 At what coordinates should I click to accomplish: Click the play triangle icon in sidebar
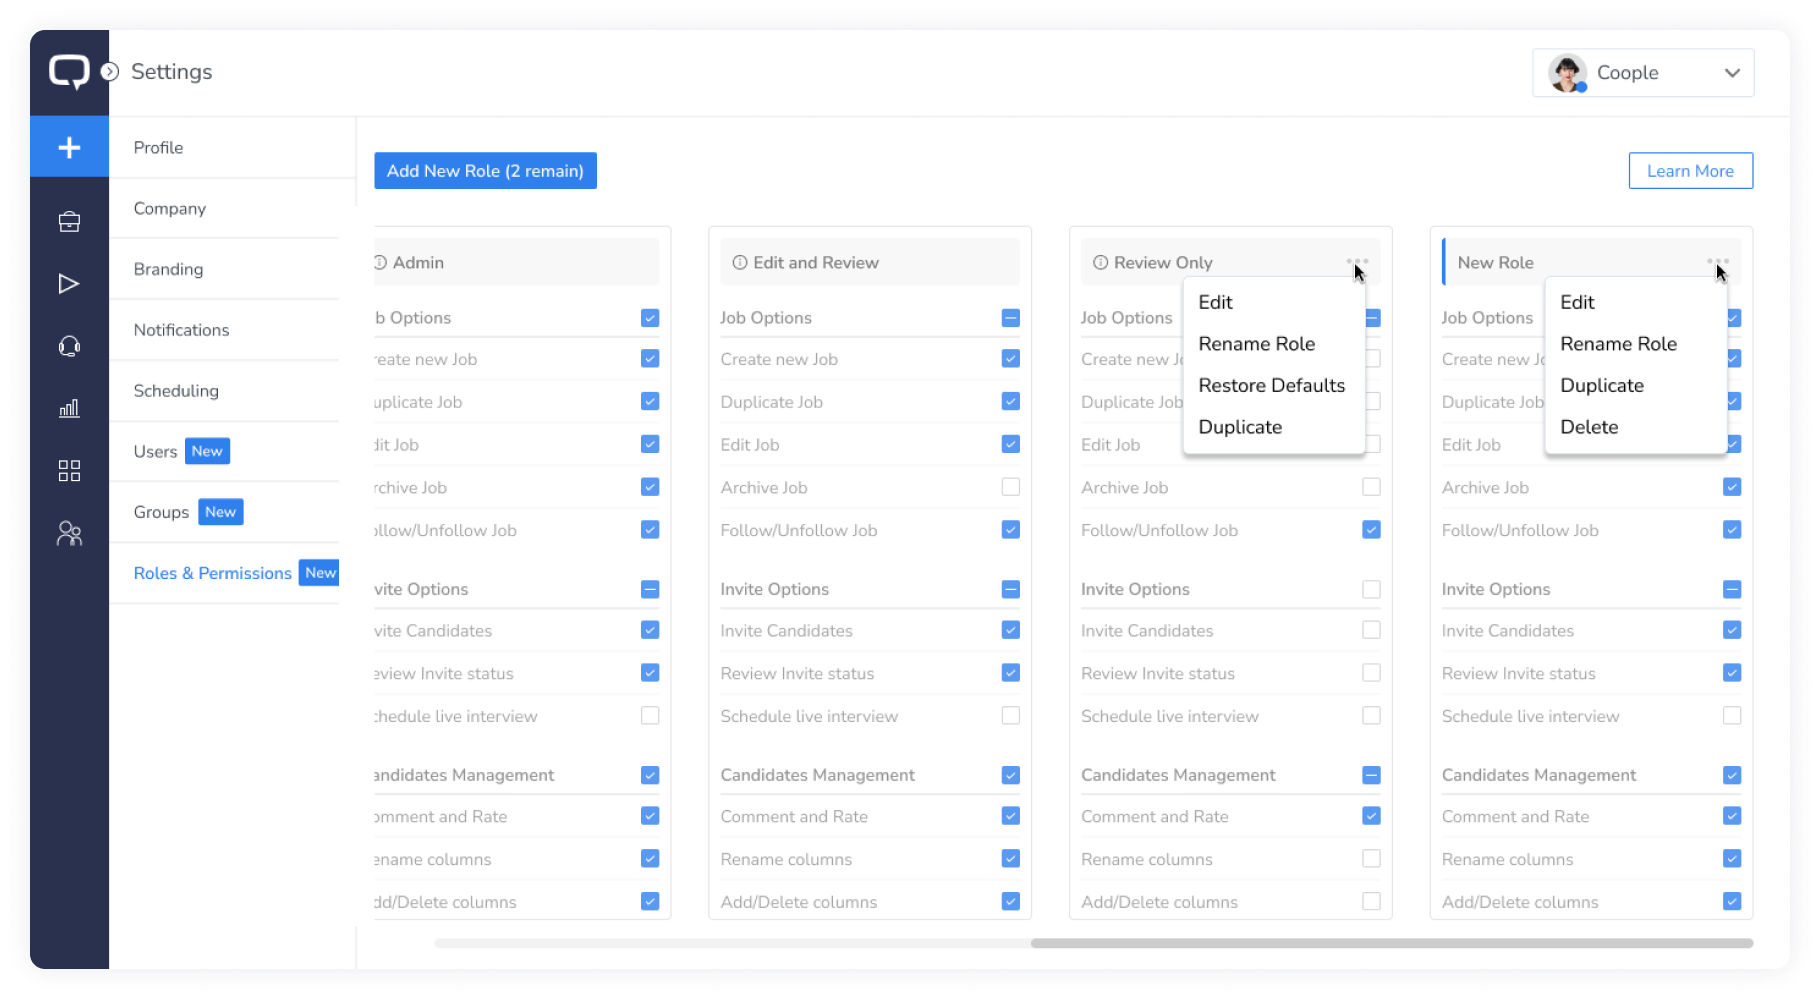69,284
